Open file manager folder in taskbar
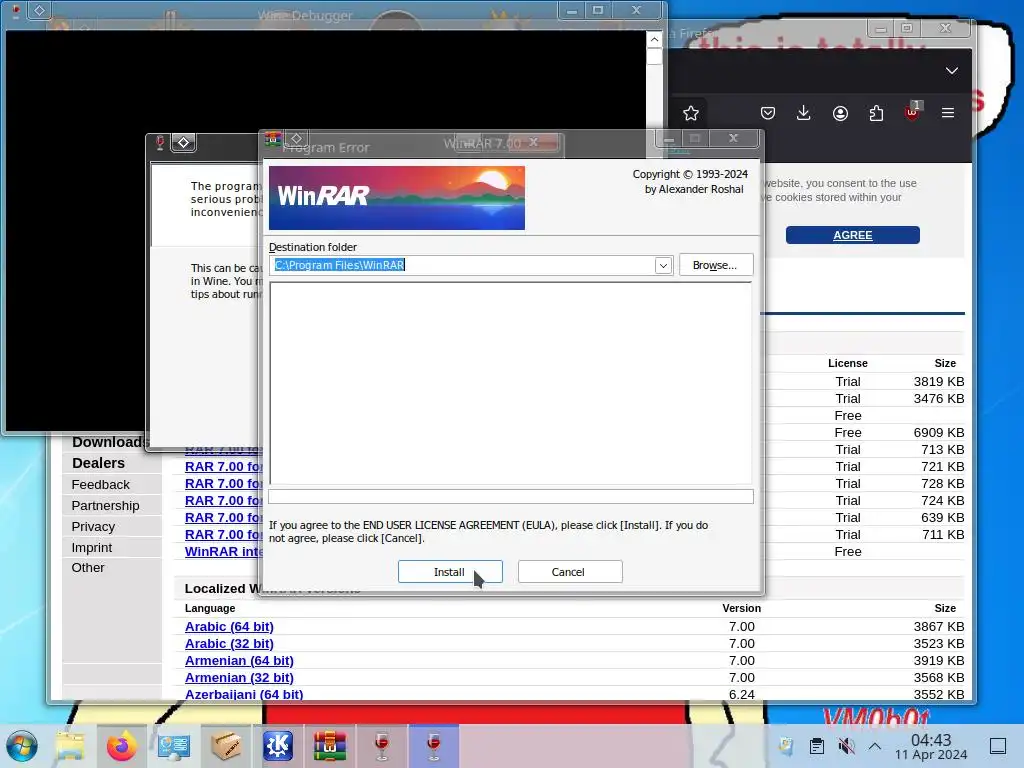 [x=70, y=746]
